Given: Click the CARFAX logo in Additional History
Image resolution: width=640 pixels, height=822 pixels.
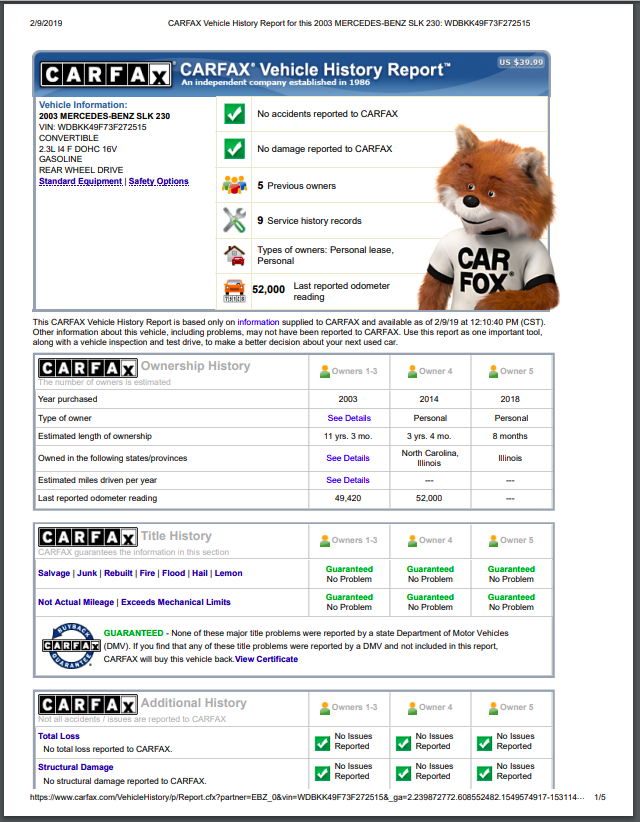Looking at the screenshot, I should (x=88, y=705).
